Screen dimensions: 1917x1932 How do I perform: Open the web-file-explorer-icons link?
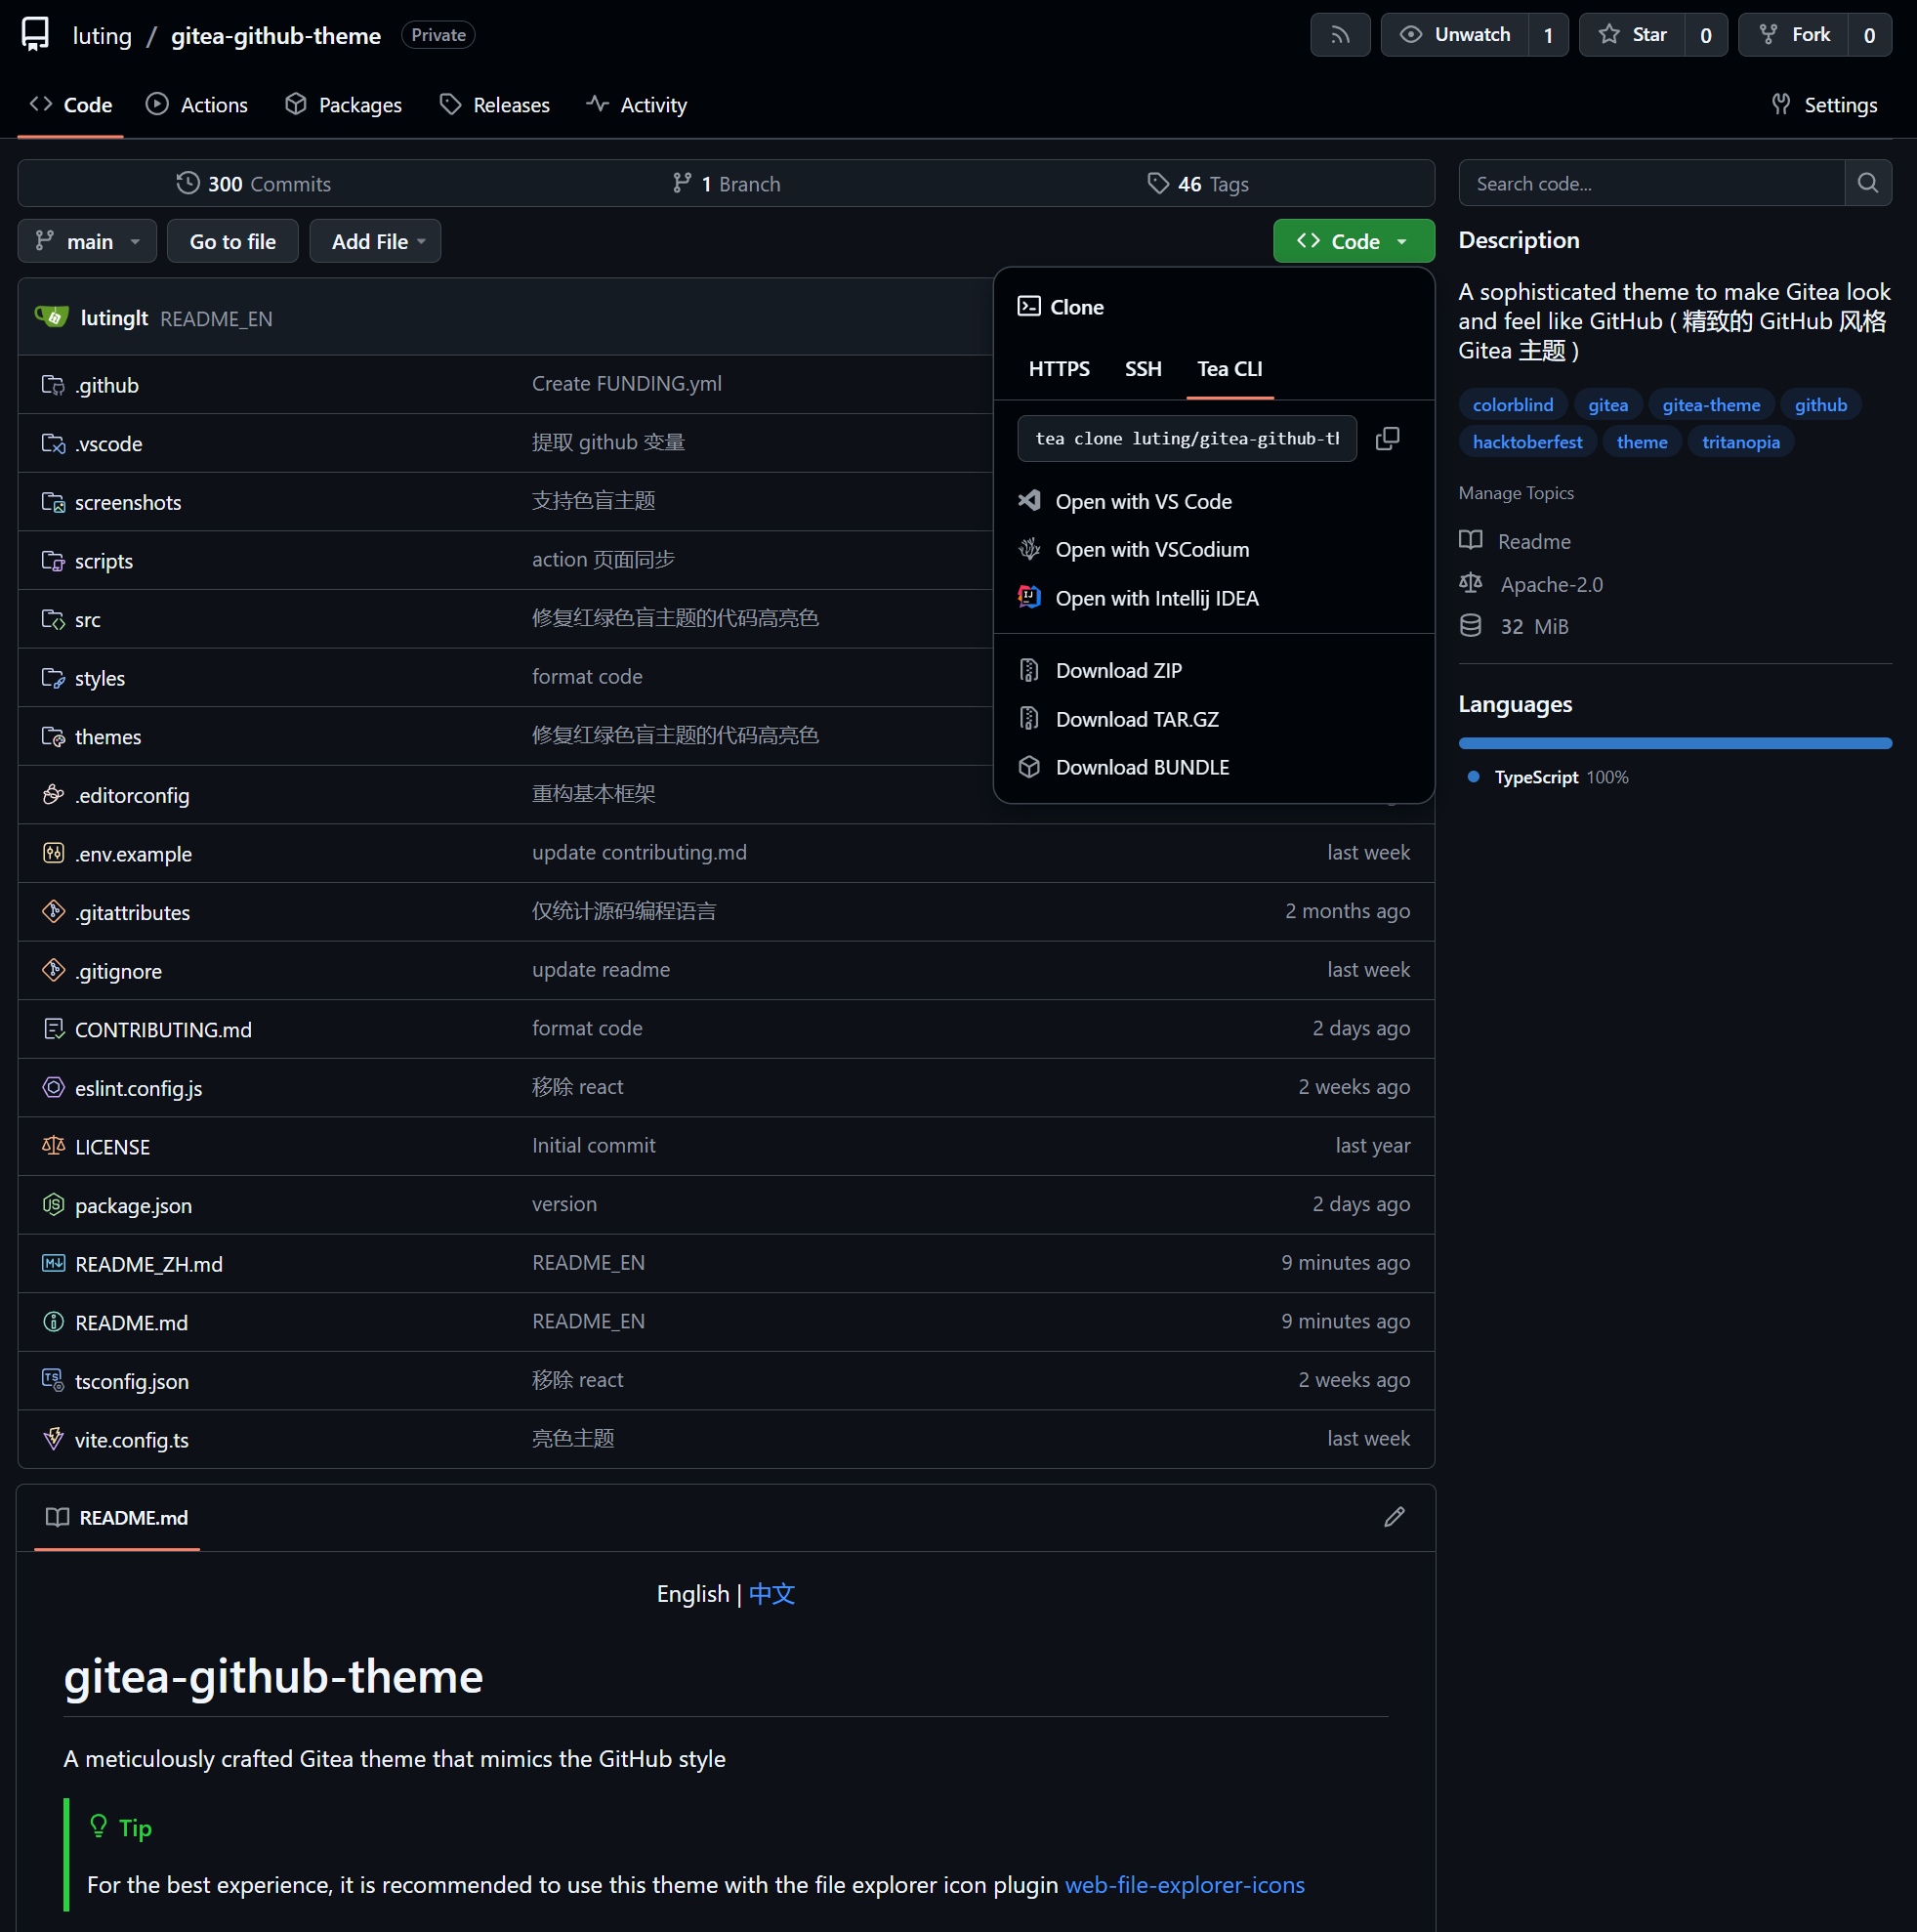pyautogui.click(x=1184, y=1885)
